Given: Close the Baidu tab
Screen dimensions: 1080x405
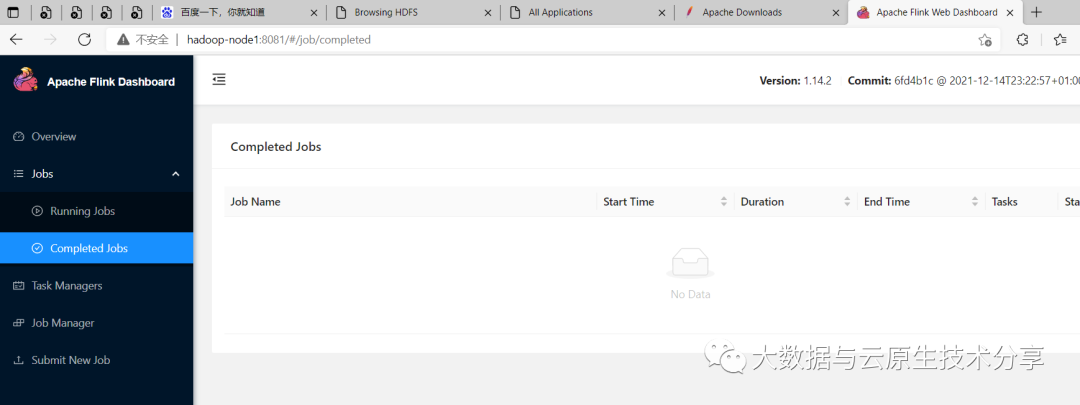Looking at the screenshot, I should point(313,12).
